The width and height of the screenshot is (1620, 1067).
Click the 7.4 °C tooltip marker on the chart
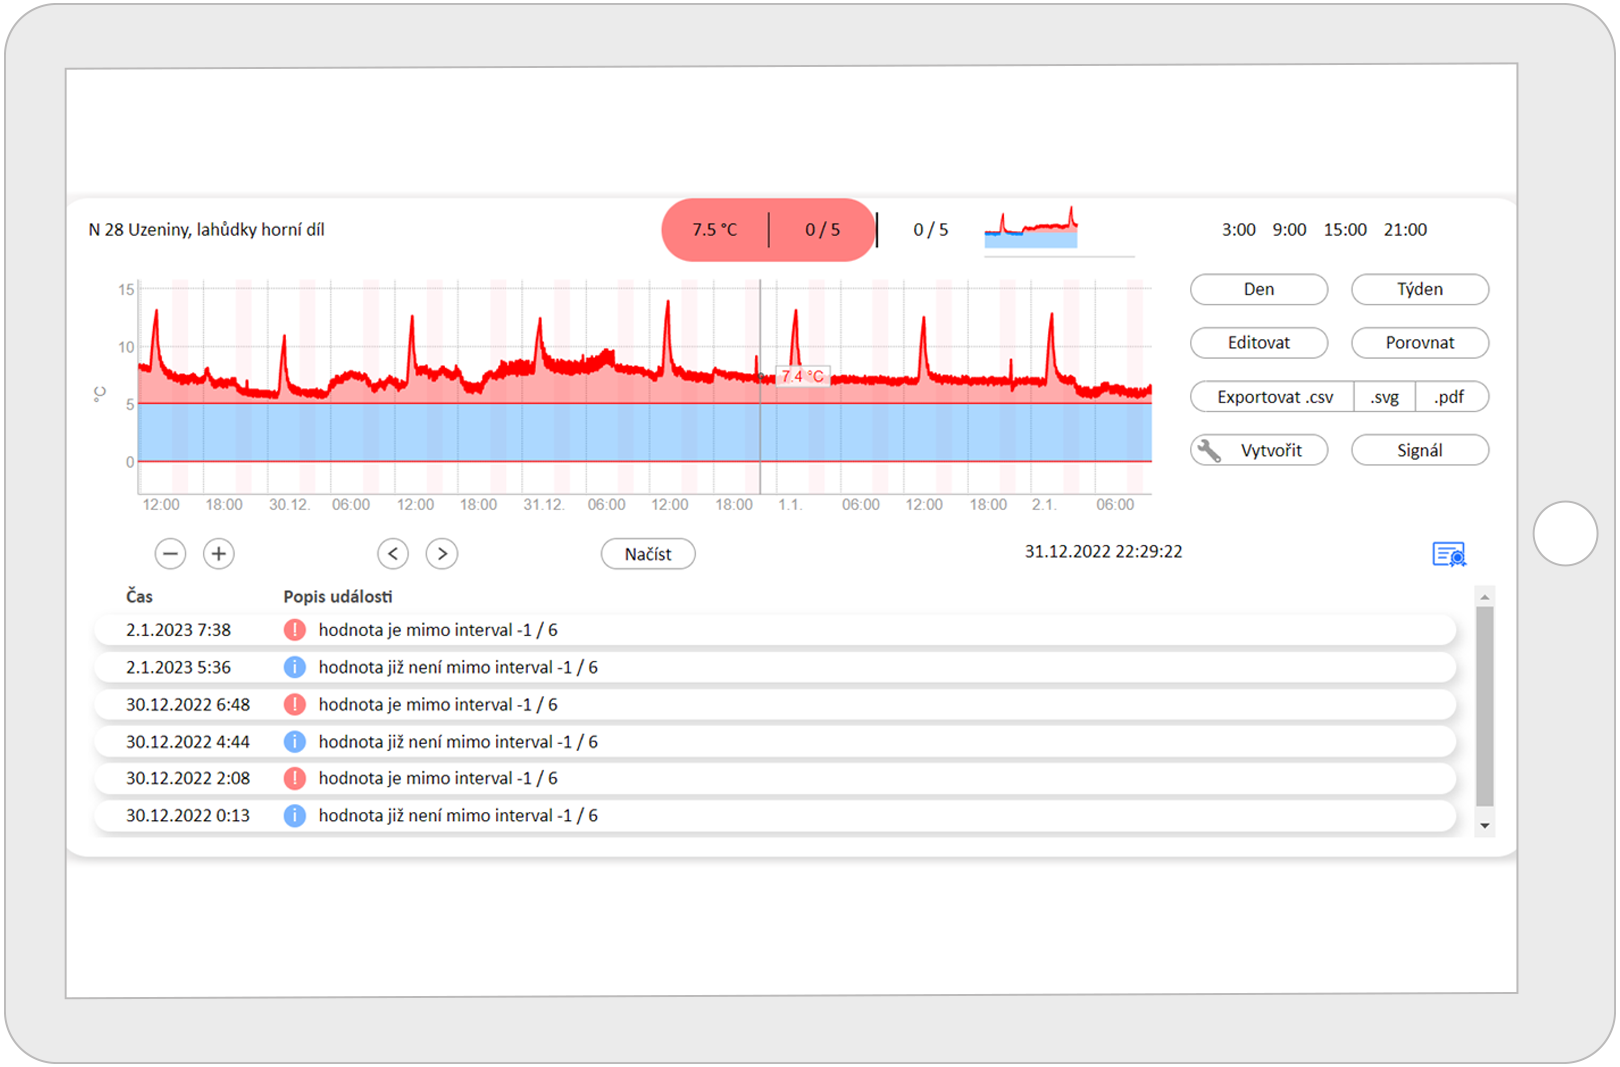click(803, 376)
